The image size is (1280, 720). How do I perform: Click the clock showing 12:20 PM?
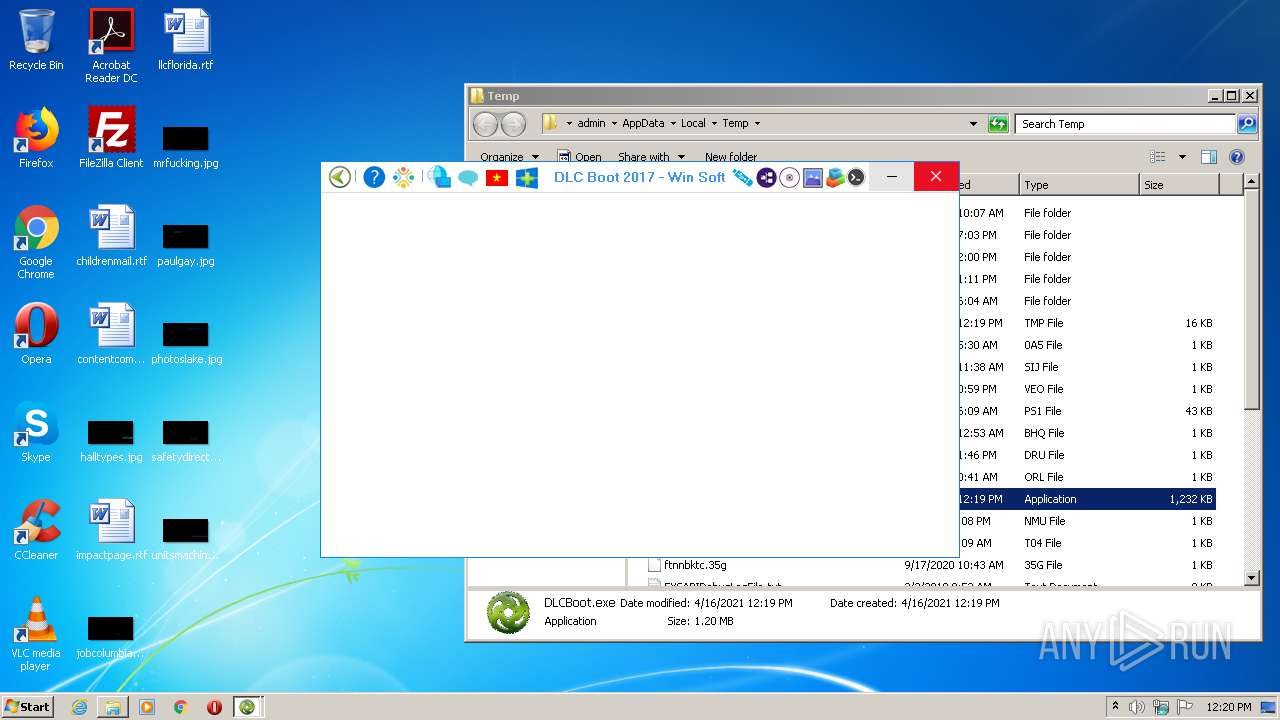pos(1228,707)
